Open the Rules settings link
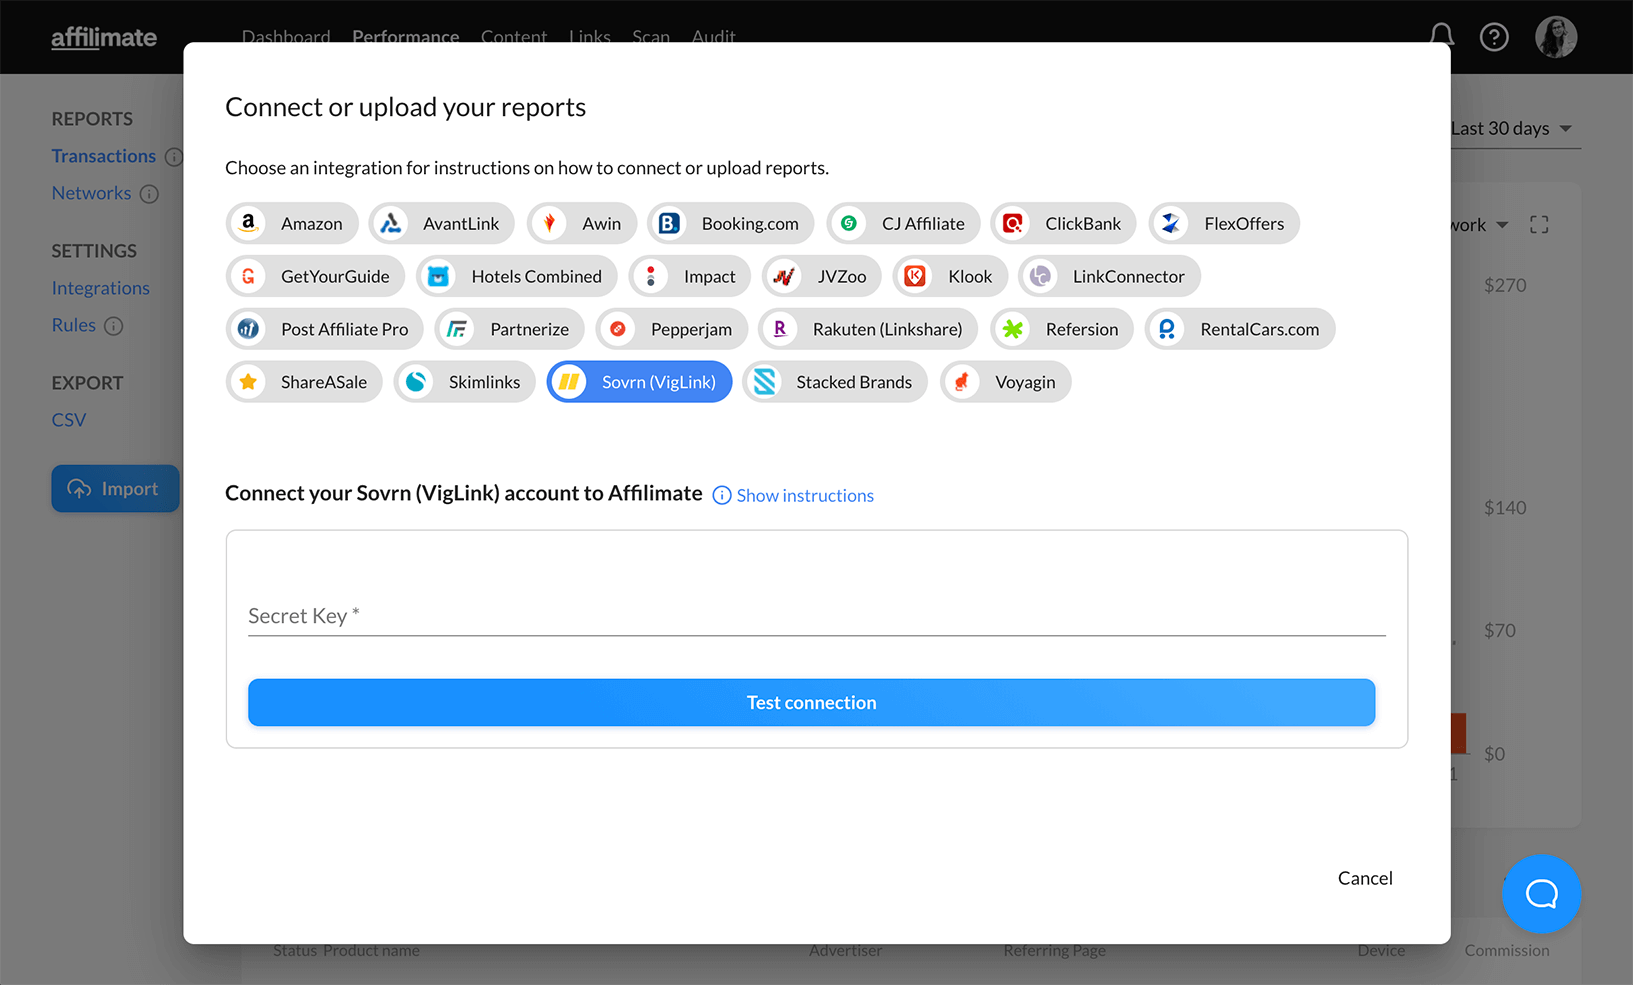Image resolution: width=1633 pixels, height=985 pixels. tap(74, 325)
